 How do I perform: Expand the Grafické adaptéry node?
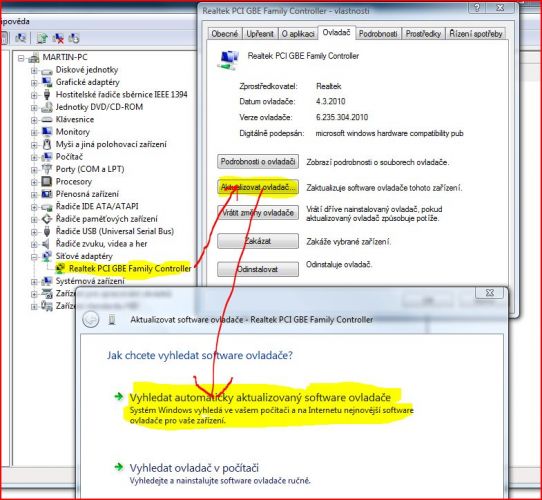pyautogui.click(x=34, y=83)
